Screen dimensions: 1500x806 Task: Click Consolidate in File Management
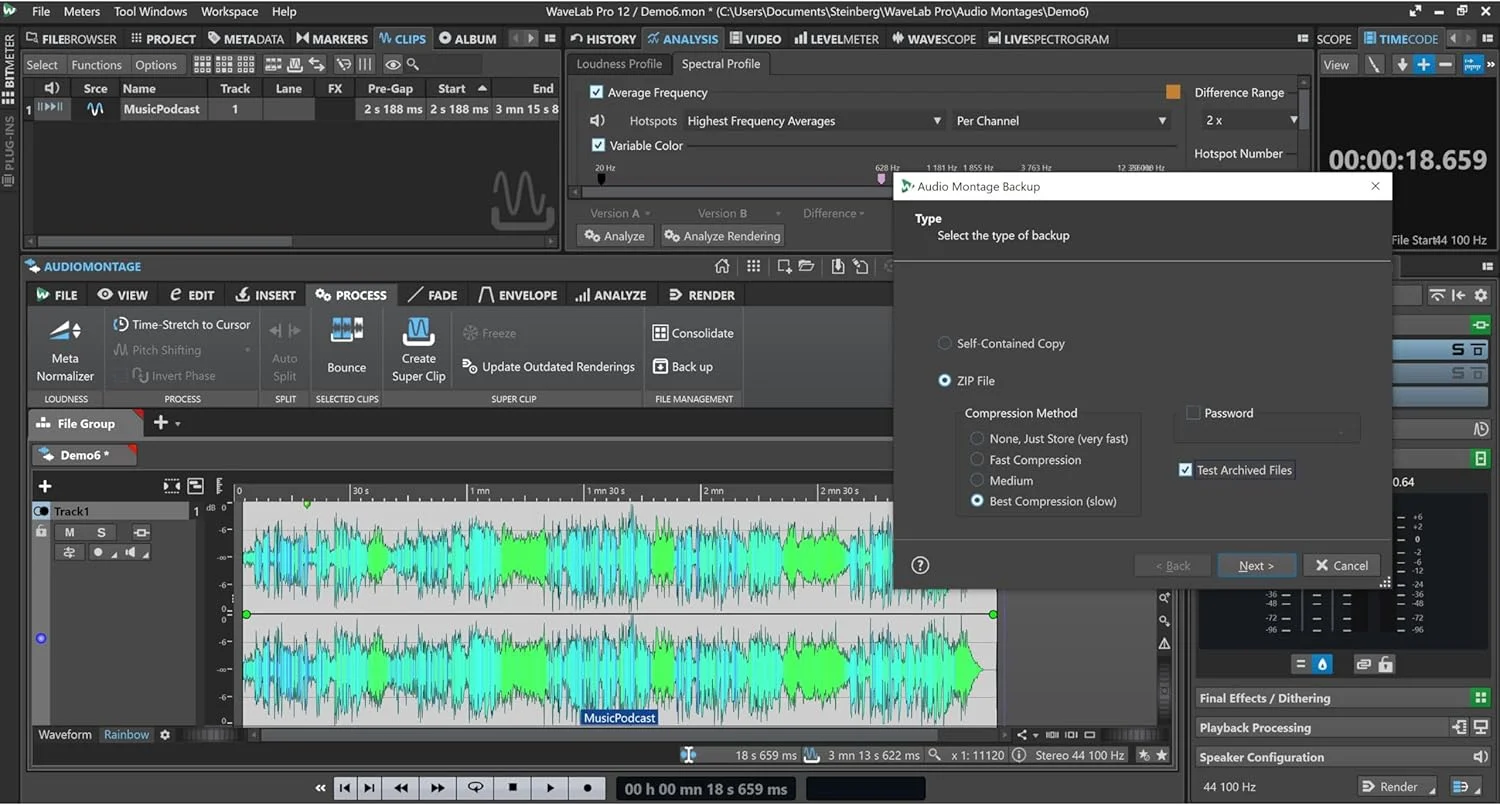pos(693,333)
